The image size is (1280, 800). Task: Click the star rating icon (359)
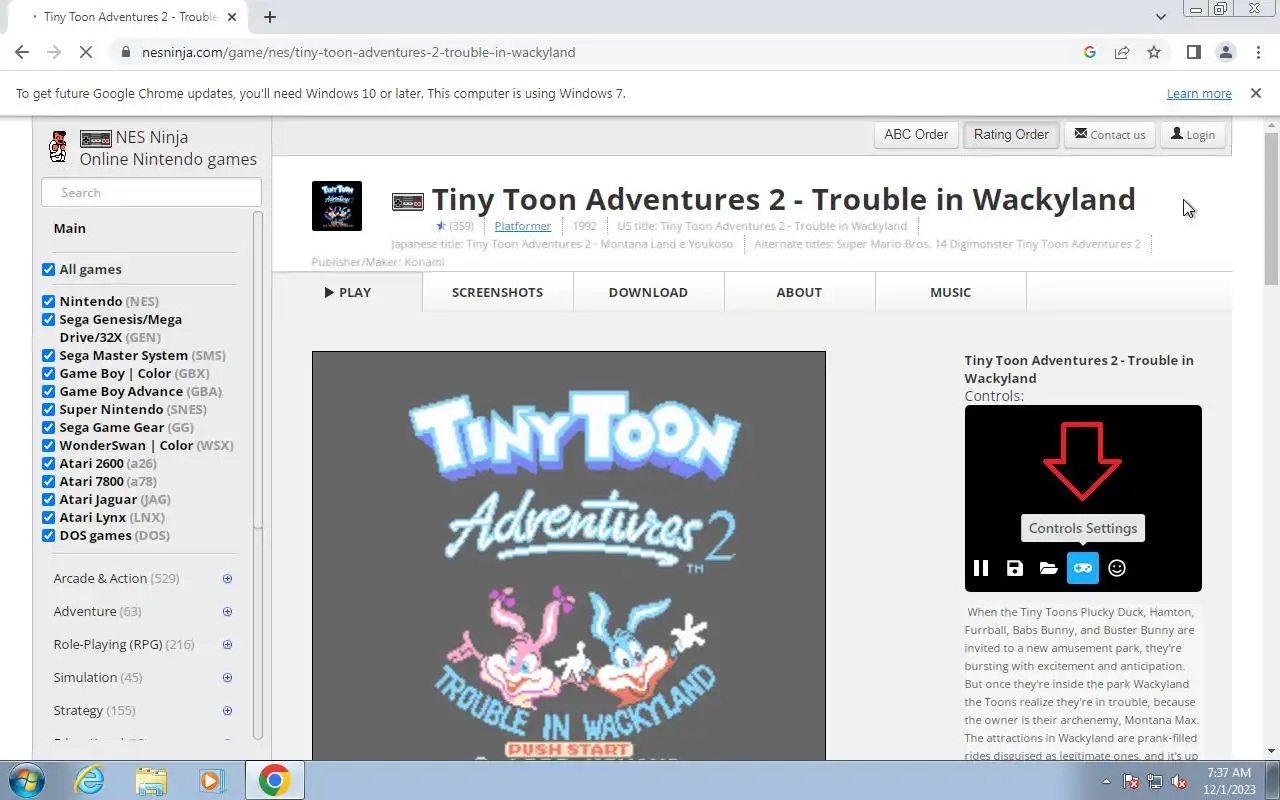(x=441, y=226)
